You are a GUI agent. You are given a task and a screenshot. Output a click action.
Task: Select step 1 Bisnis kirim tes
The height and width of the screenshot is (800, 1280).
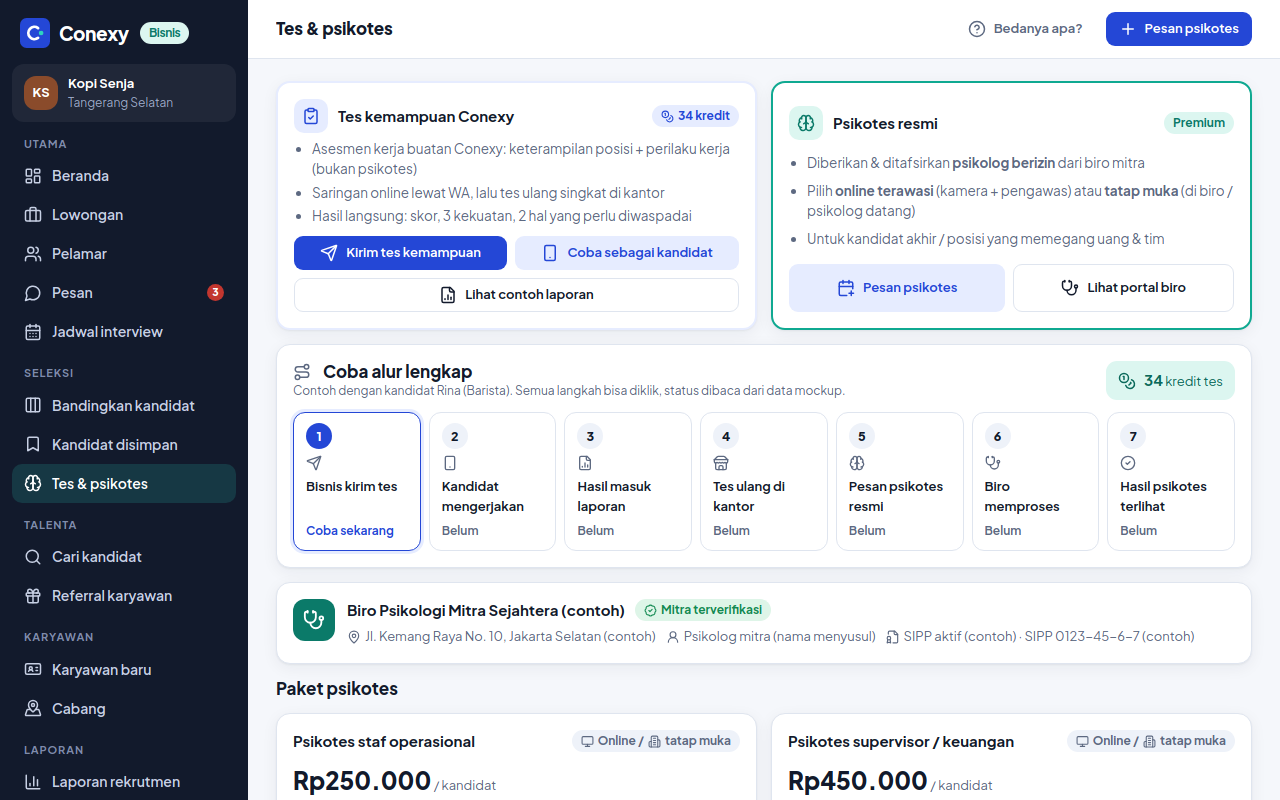tap(357, 481)
